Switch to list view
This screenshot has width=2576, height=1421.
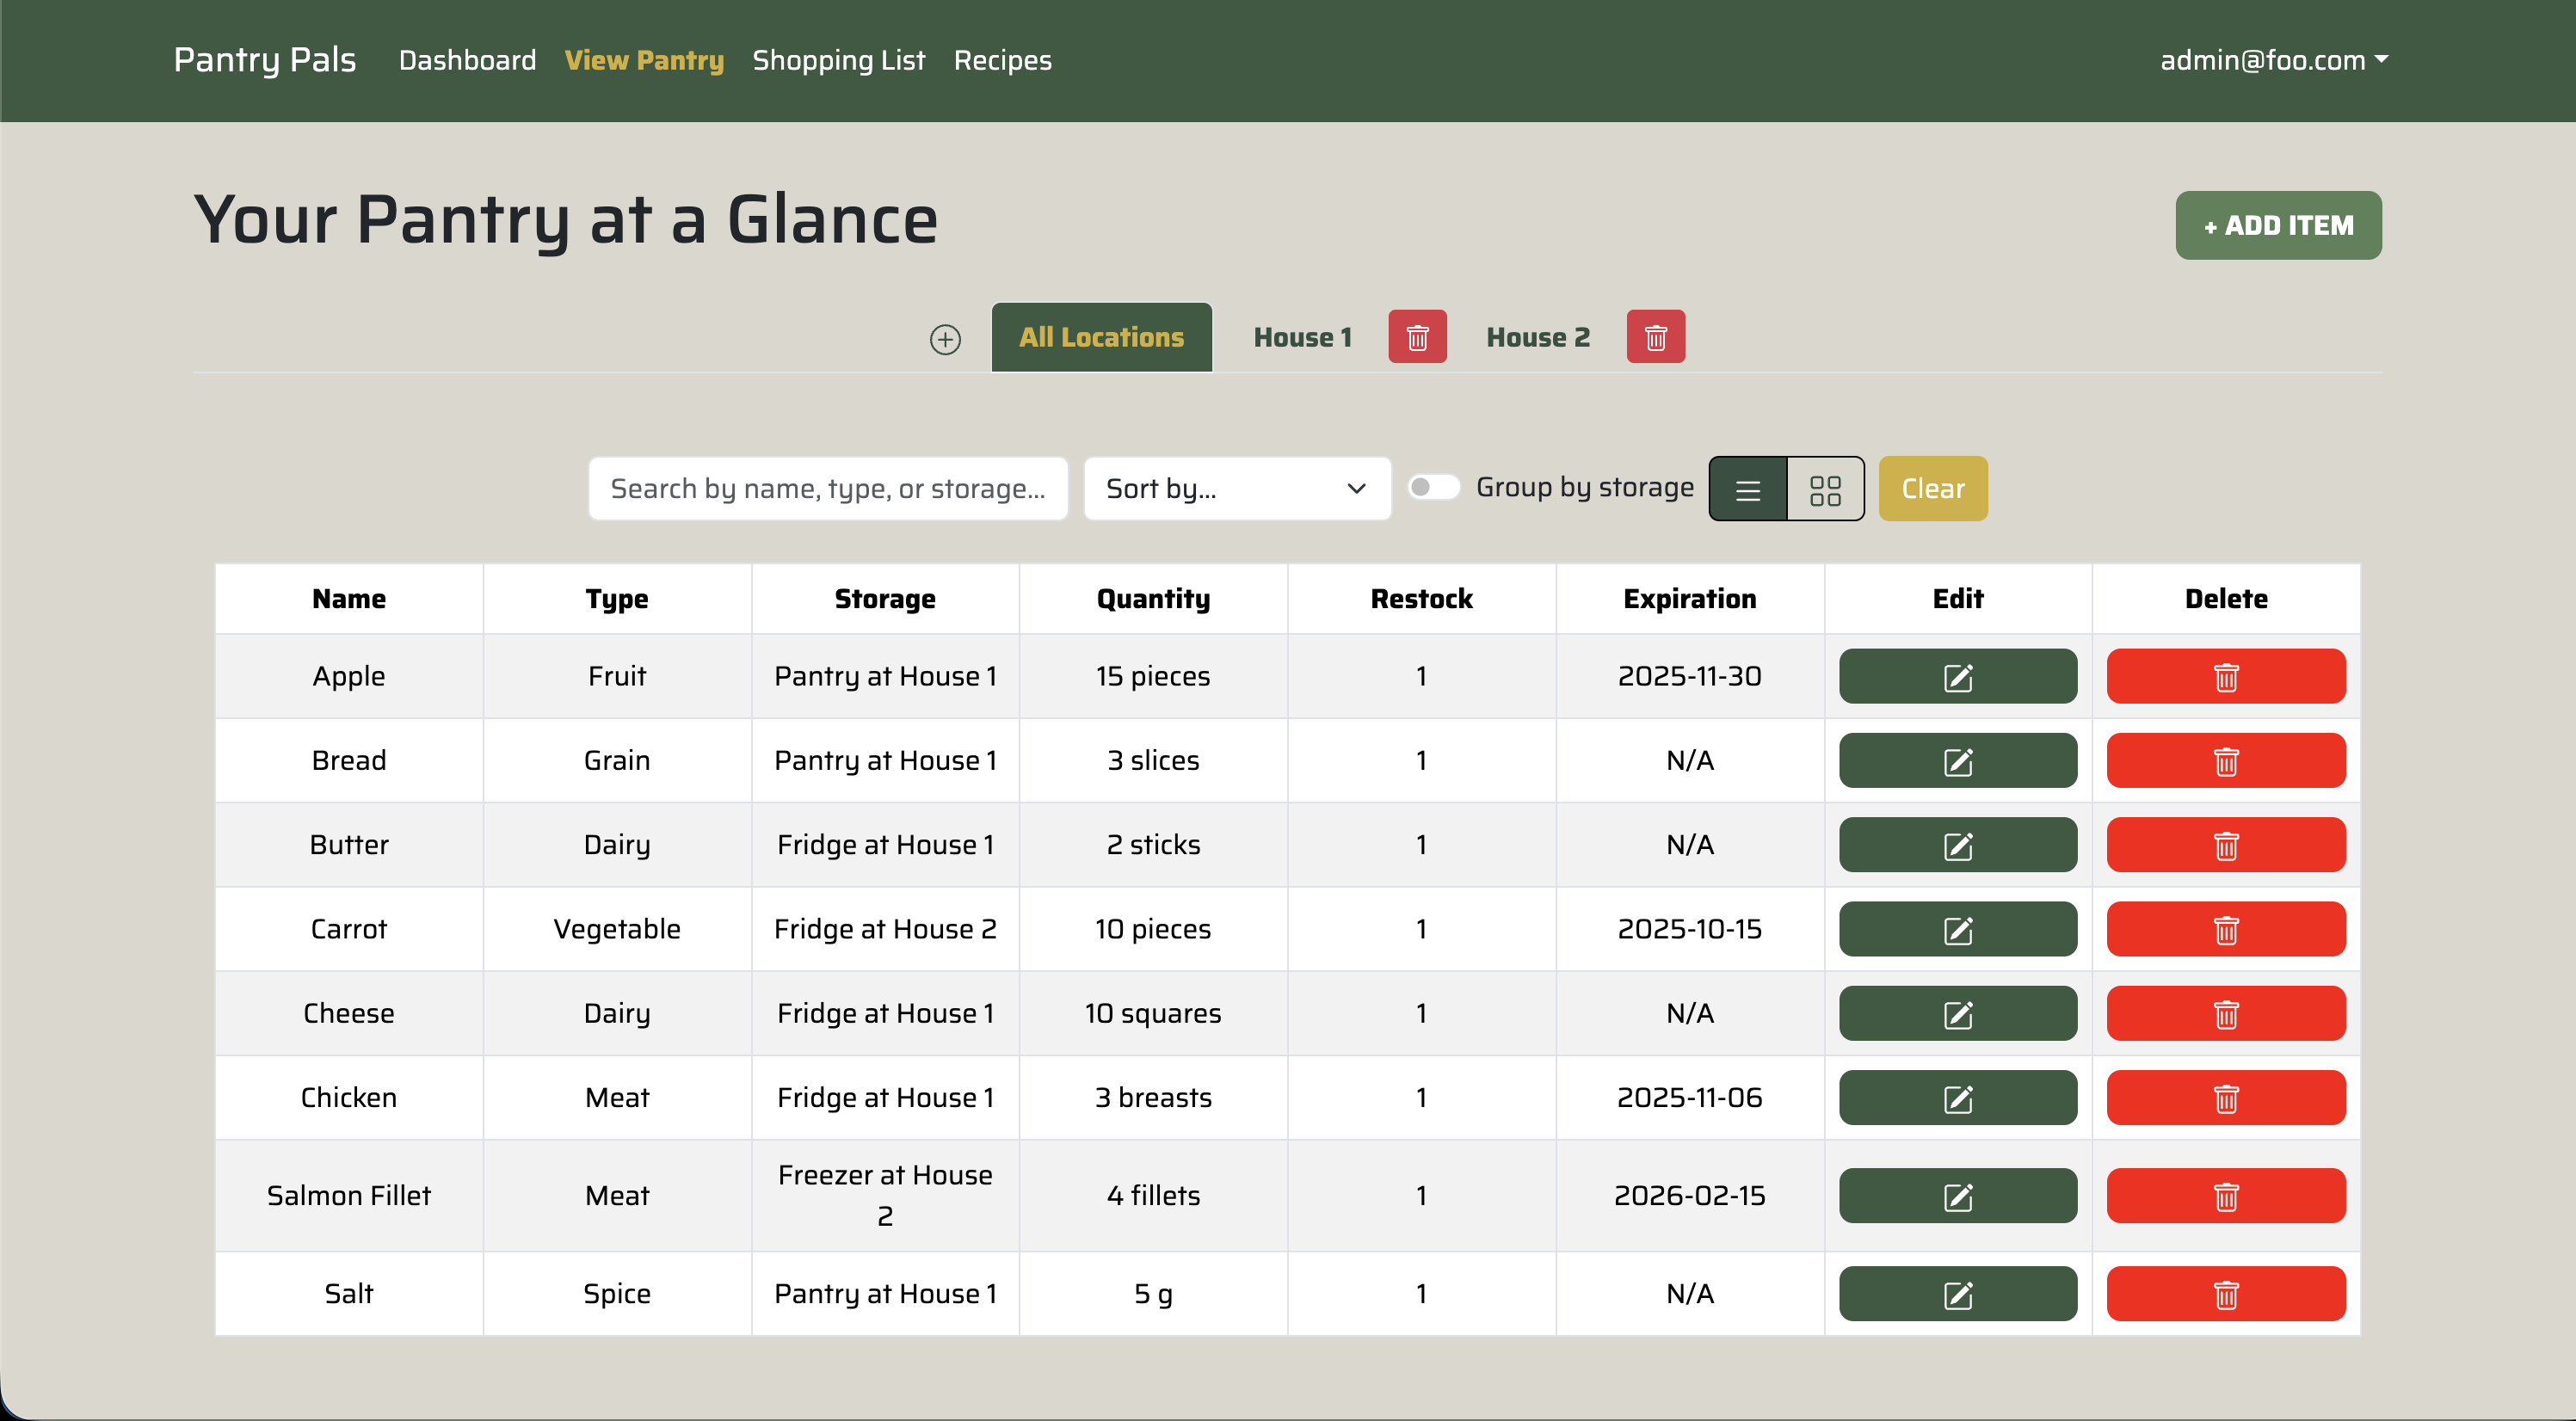pyautogui.click(x=1747, y=489)
